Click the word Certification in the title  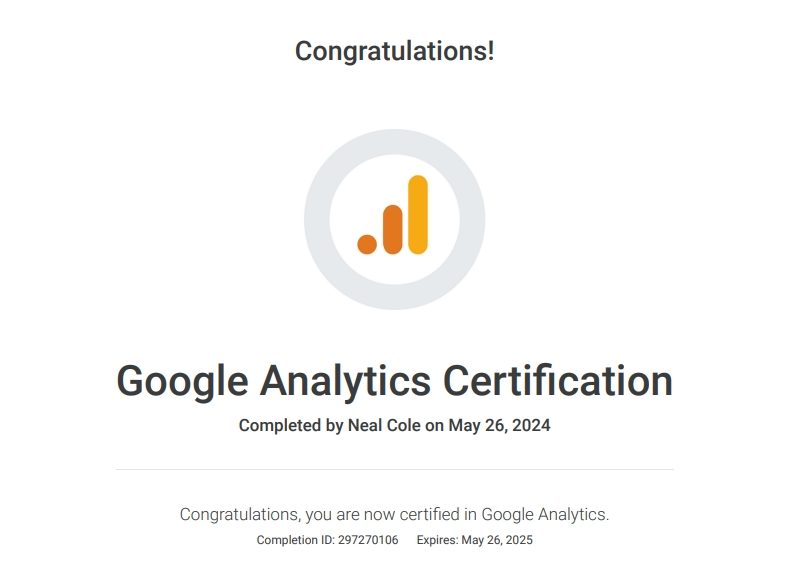[x=558, y=381]
